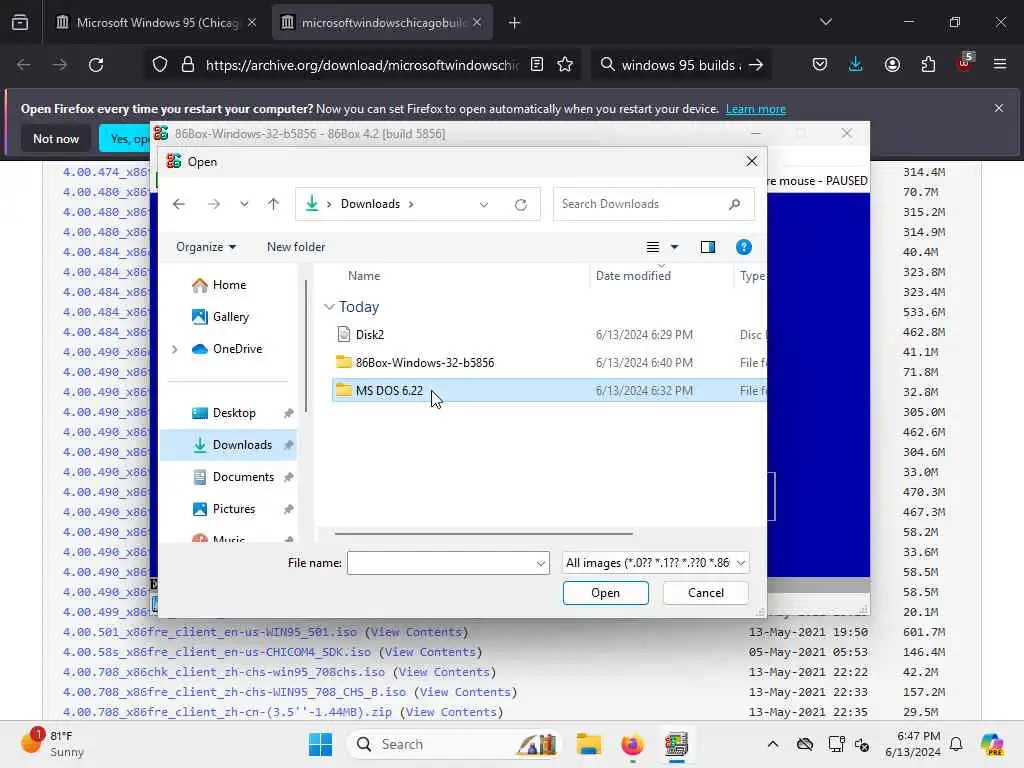The height and width of the screenshot is (768, 1024).
Task: Close the Open dialog
Action: pyautogui.click(x=752, y=161)
